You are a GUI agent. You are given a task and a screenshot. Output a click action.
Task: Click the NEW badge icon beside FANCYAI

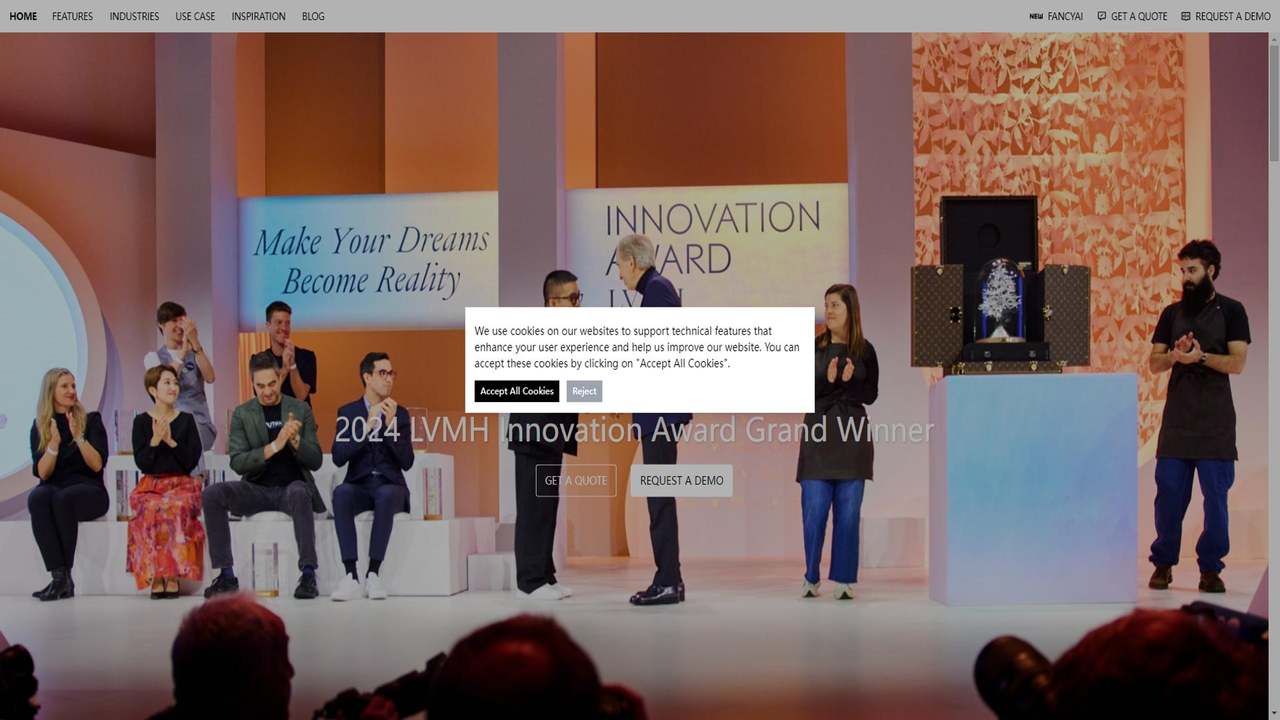tap(1036, 16)
